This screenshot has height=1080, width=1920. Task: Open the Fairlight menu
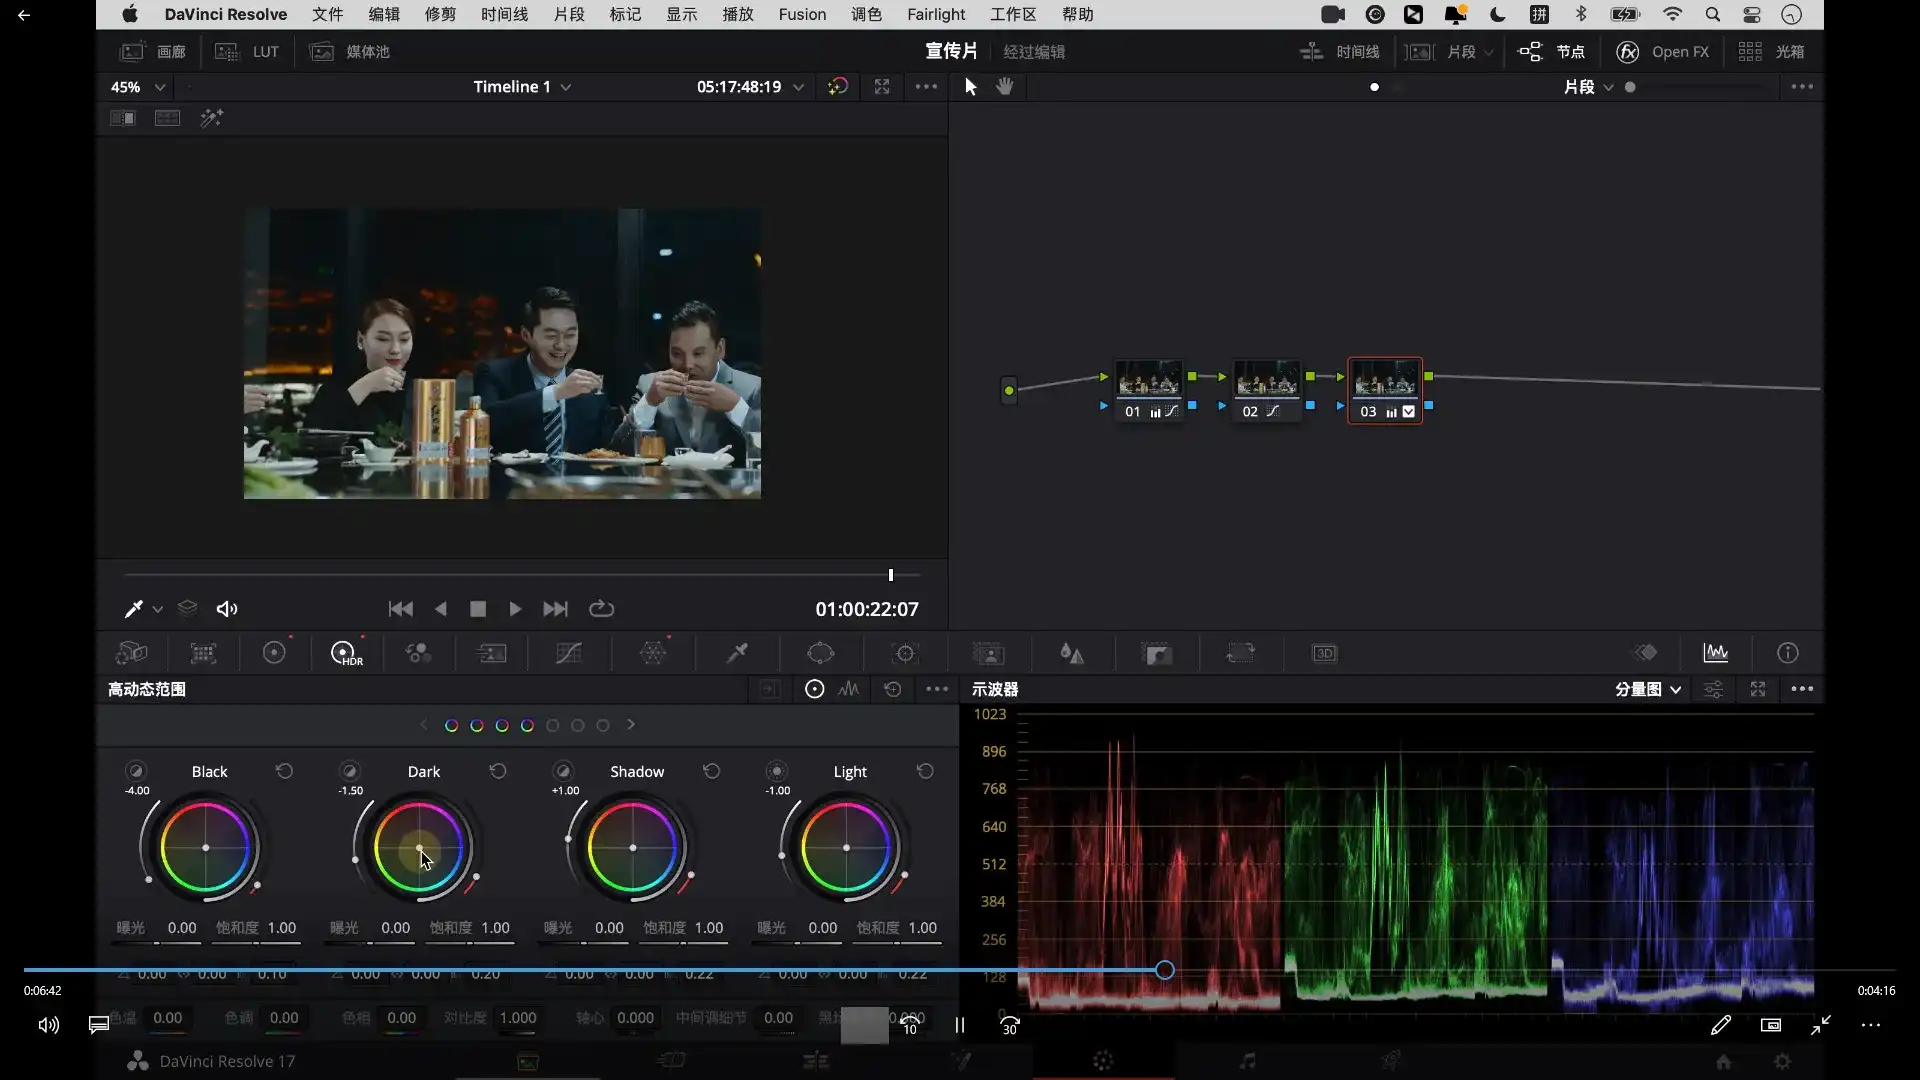pos(936,14)
